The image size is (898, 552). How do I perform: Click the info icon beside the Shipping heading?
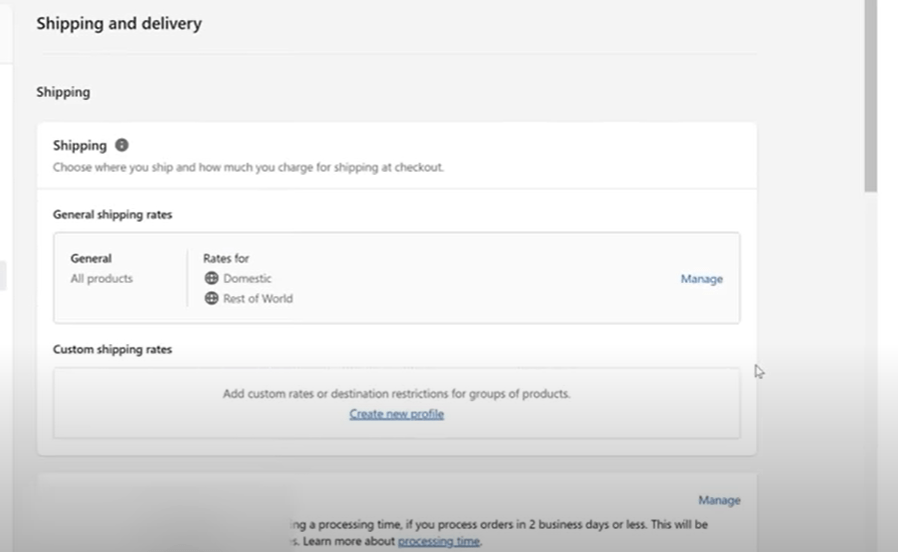(121, 145)
